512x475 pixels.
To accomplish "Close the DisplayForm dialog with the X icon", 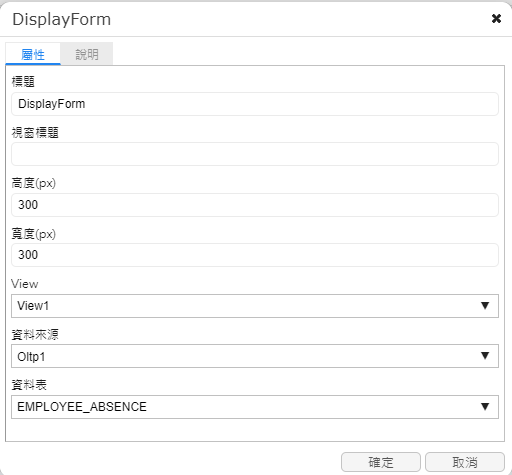I will (496, 19).
